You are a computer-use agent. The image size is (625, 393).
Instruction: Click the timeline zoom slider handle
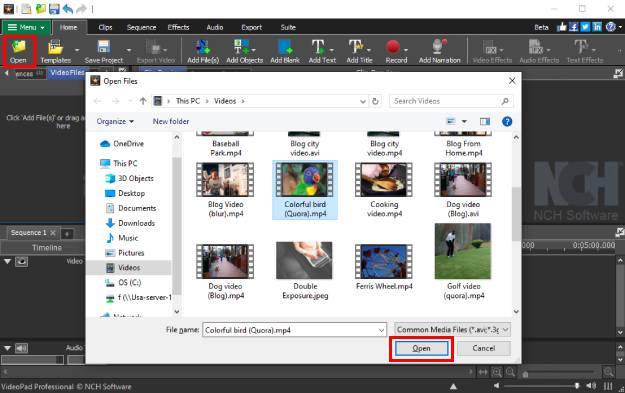(525, 374)
